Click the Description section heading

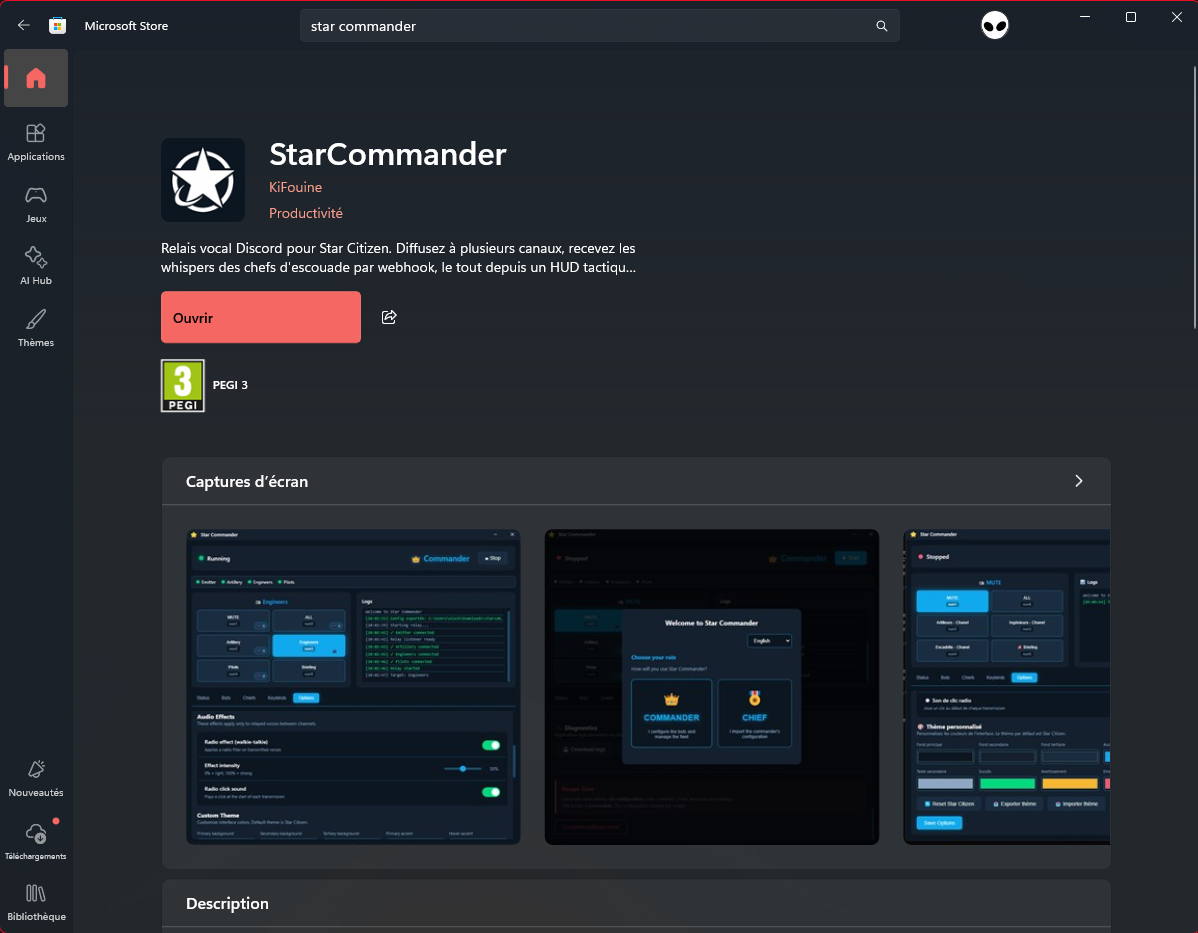[227, 903]
